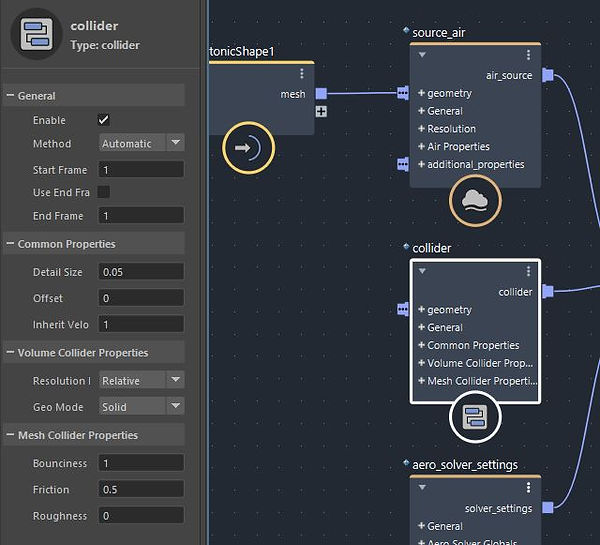Image resolution: width=600 pixels, height=545 pixels.
Task: Collapse the aero_solver_settings node with its triangle
Action: click(422, 487)
